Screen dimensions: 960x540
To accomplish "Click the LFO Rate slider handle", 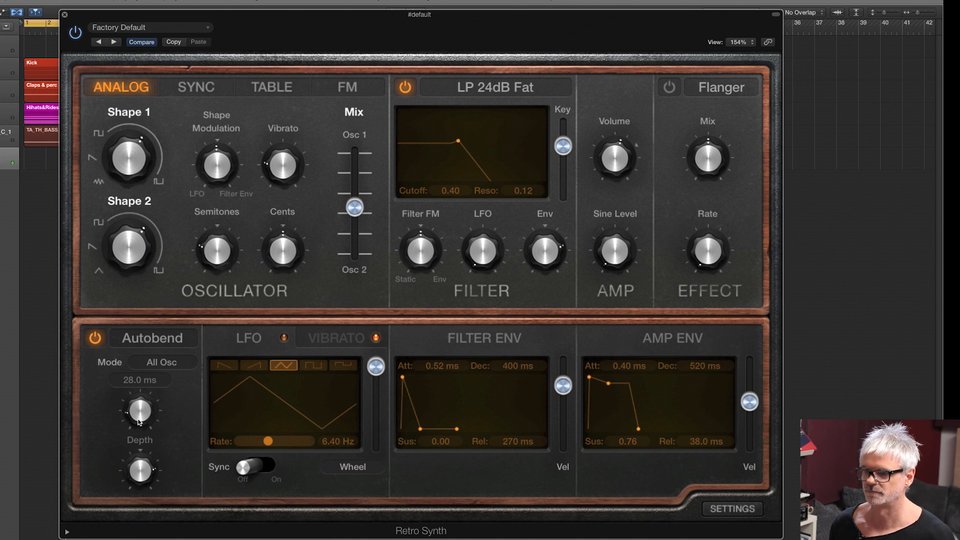I will 268,441.
